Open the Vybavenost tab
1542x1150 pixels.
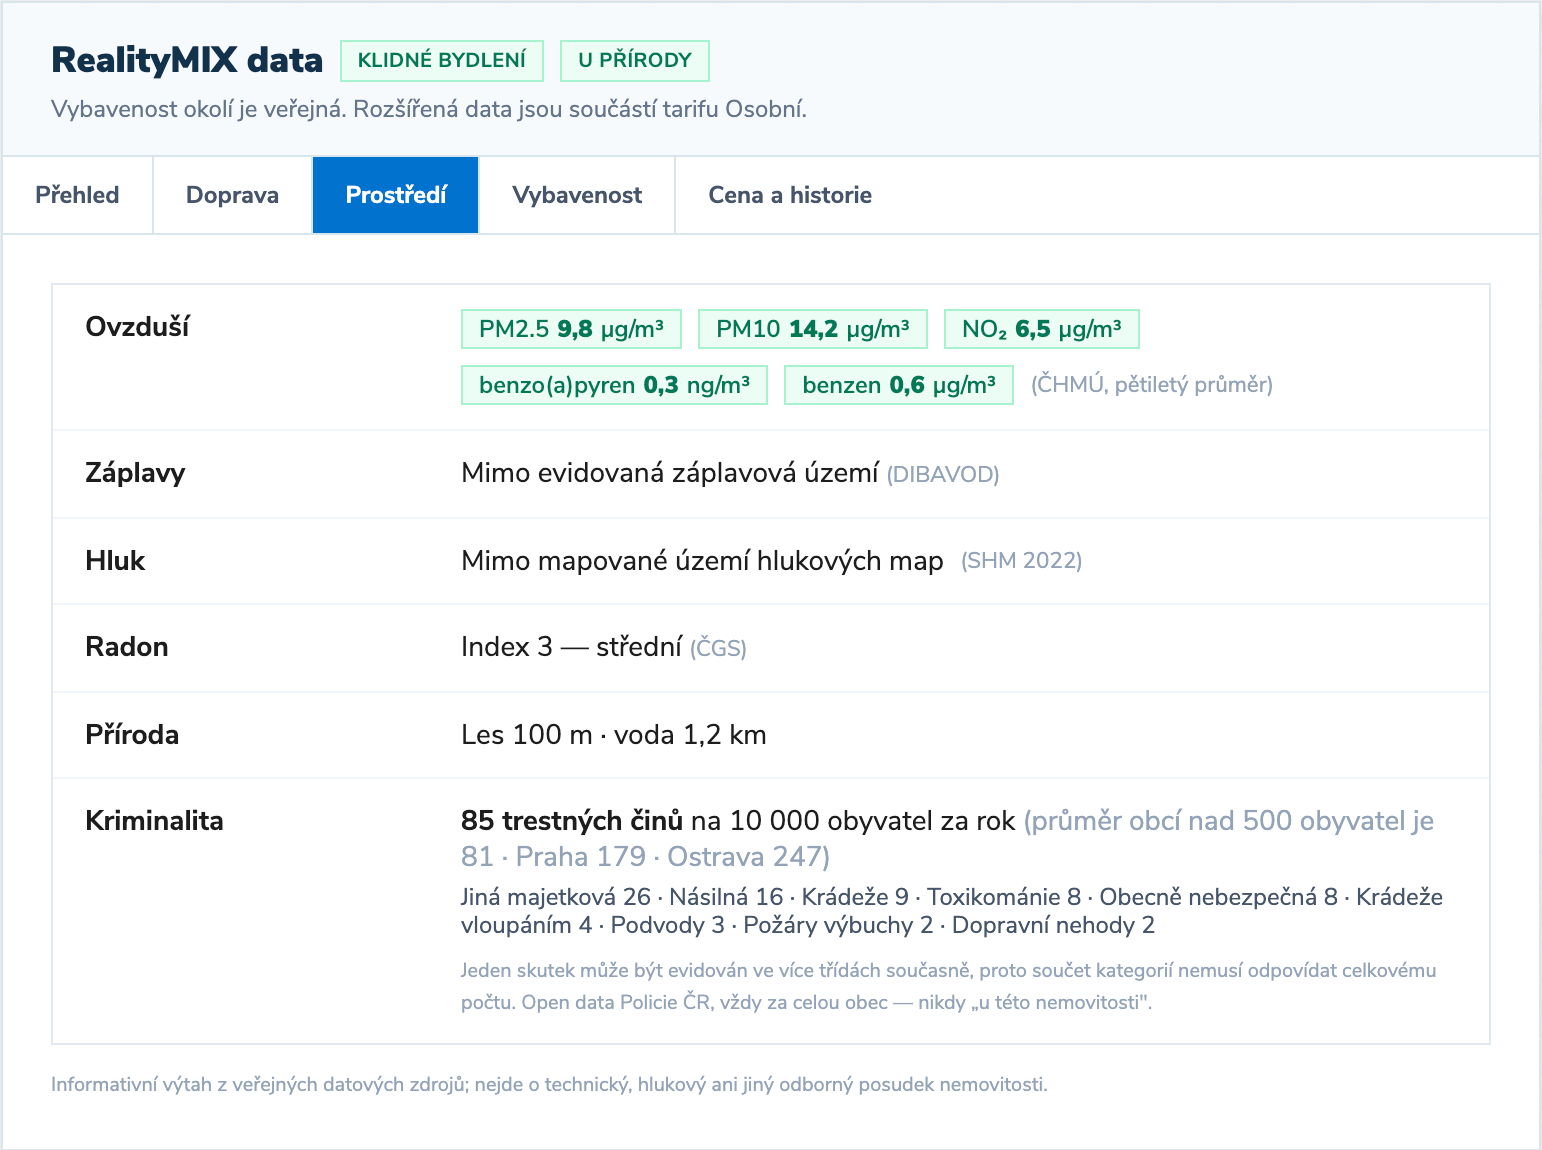click(577, 195)
